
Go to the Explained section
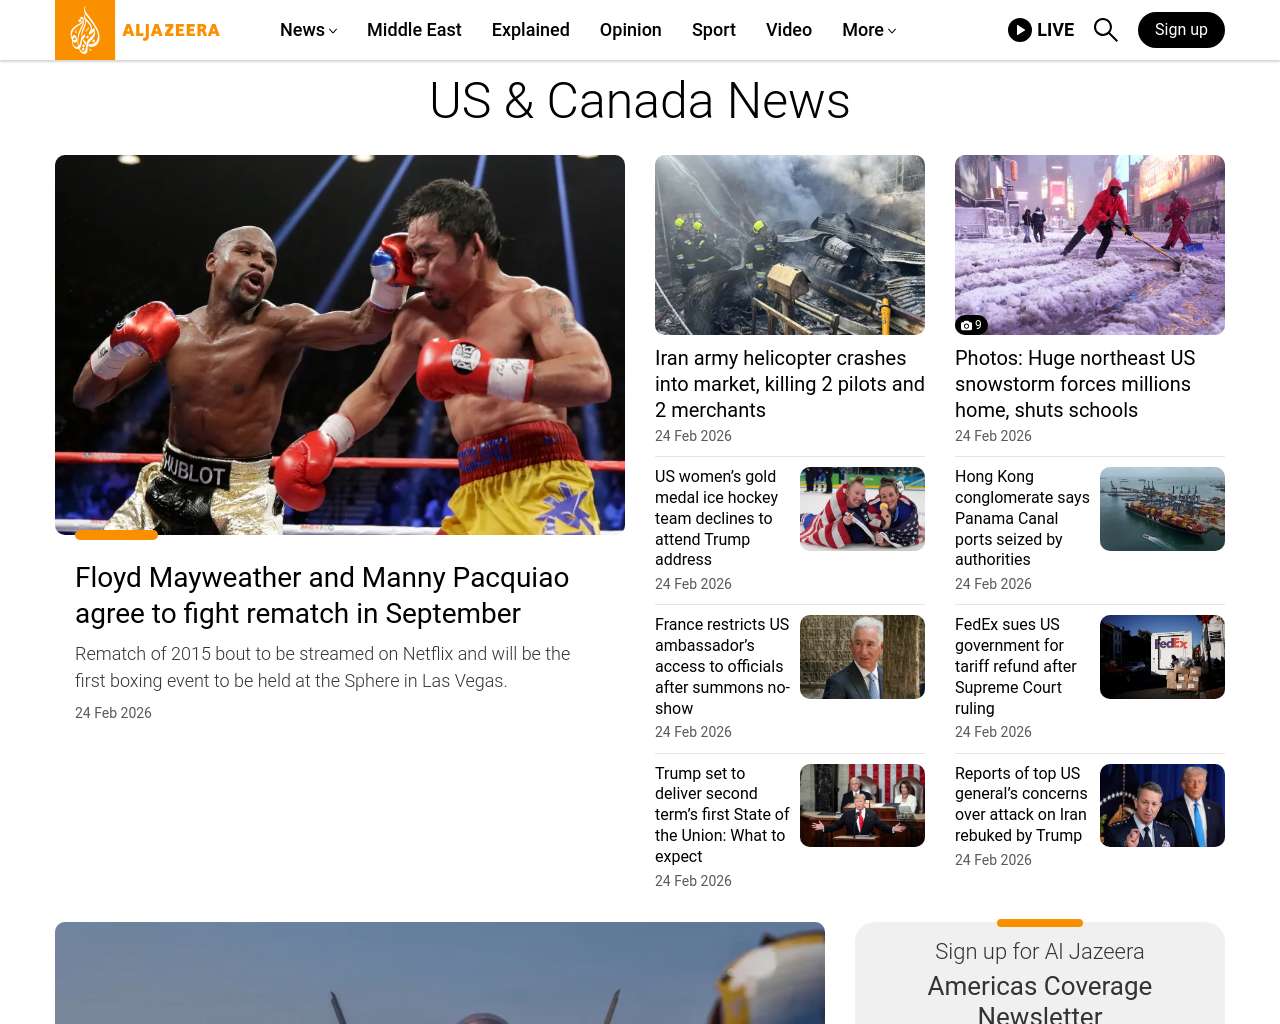point(531,30)
